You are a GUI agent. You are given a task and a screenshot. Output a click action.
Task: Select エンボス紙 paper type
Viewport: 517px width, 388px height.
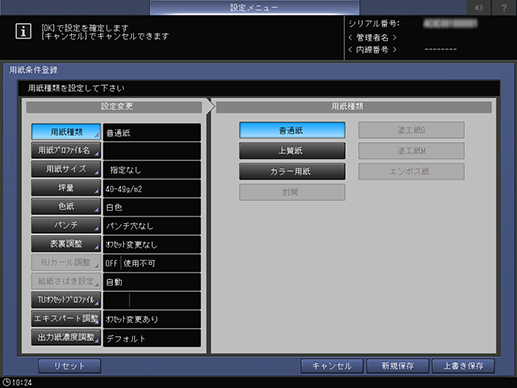pos(411,171)
